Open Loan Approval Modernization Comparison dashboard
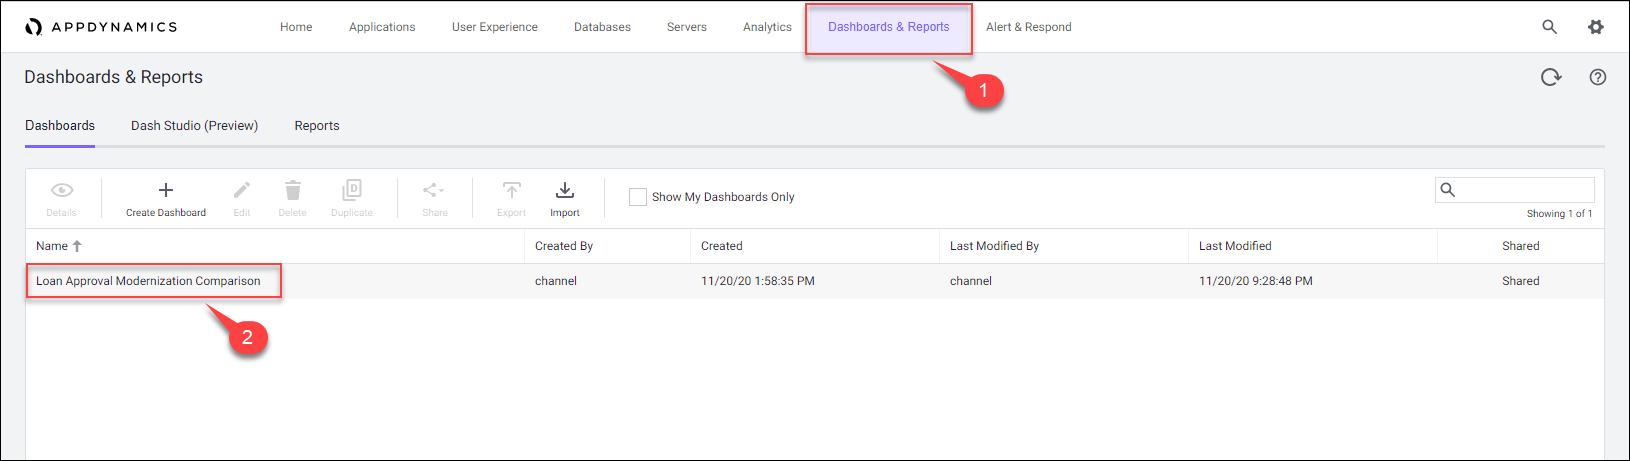The width and height of the screenshot is (1630, 461). tap(148, 281)
